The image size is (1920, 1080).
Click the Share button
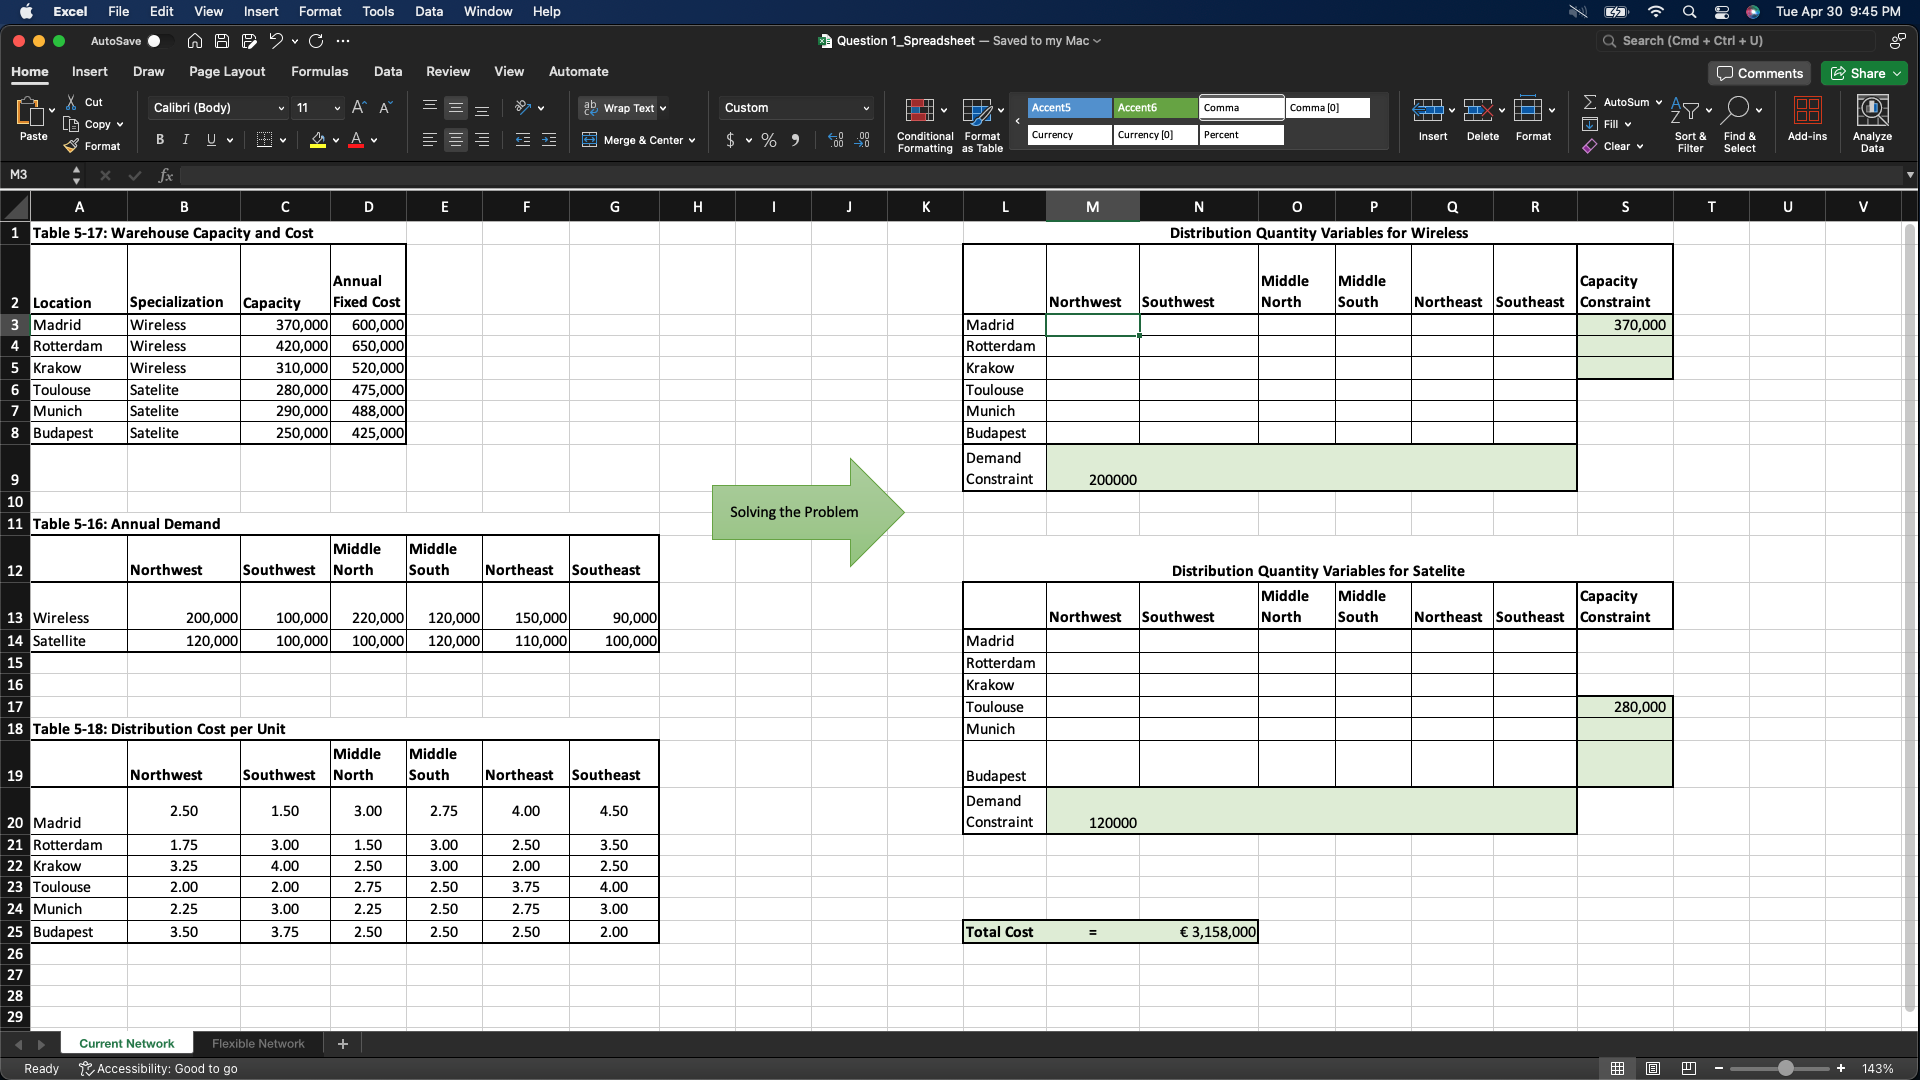(1864, 72)
